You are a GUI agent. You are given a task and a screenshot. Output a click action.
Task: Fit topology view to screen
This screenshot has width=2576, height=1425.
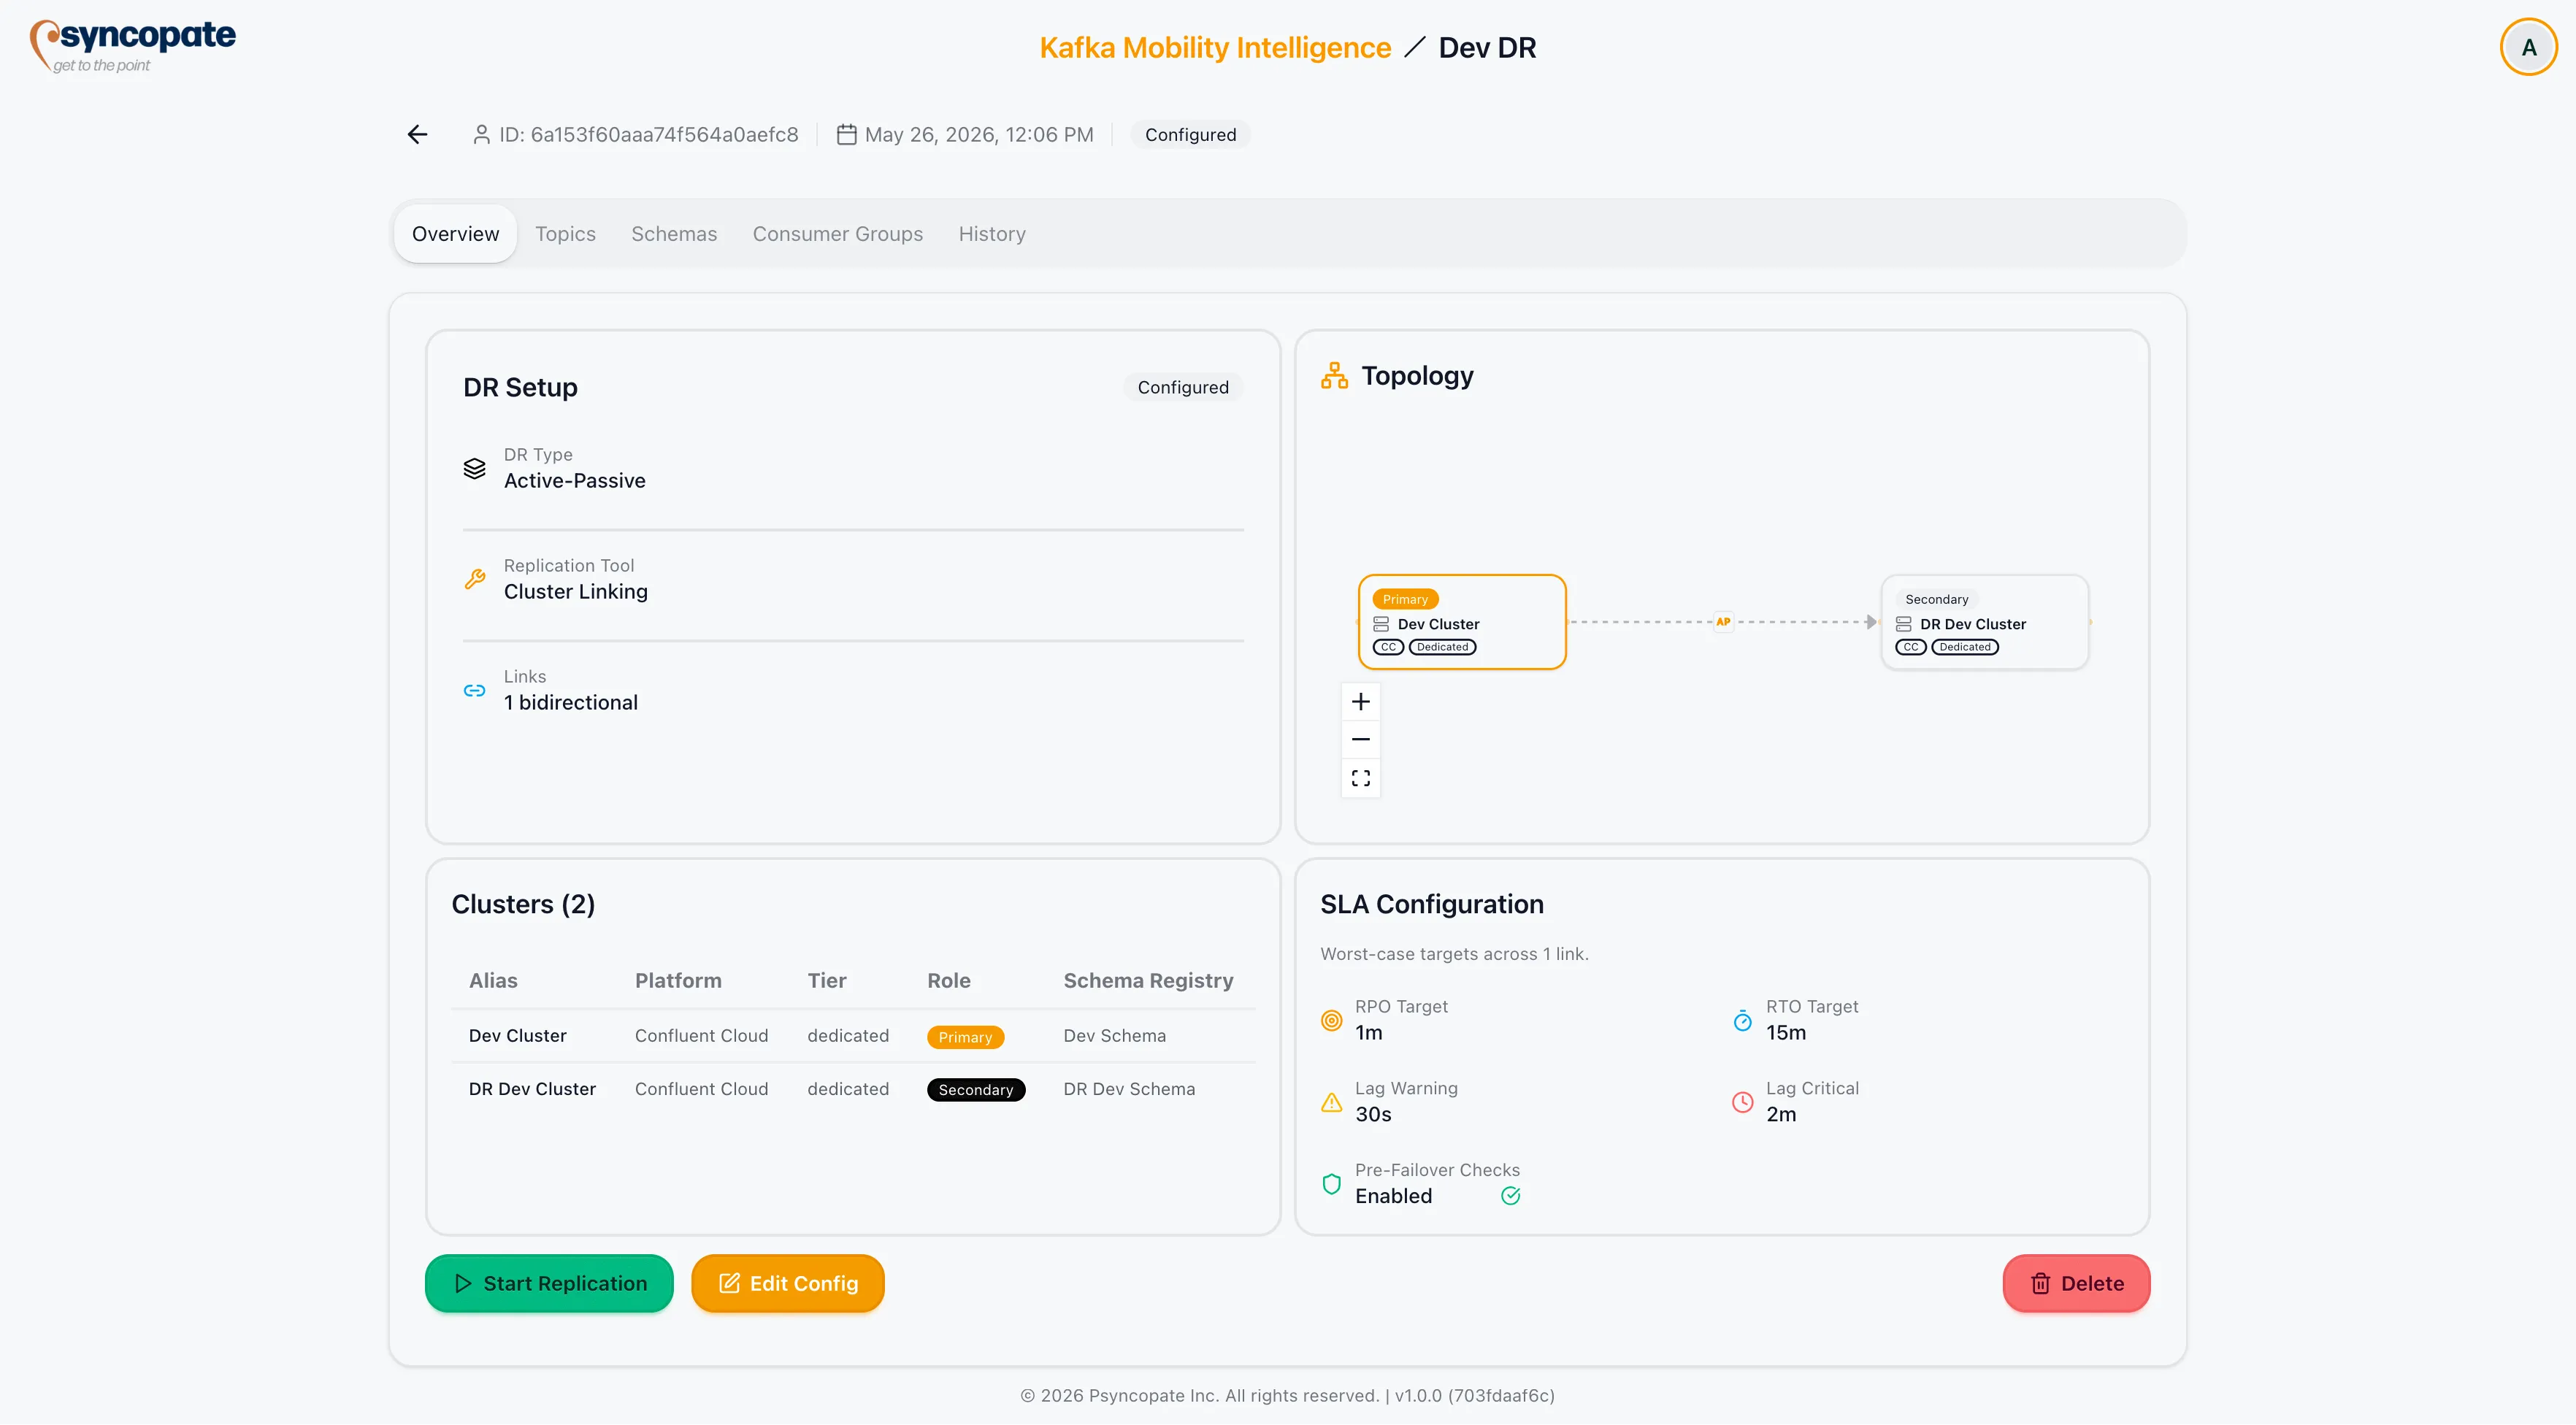1360,778
